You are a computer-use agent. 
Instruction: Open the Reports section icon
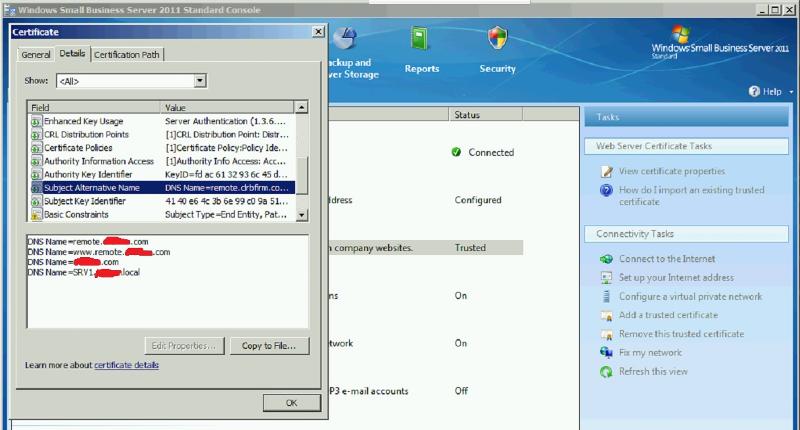pyautogui.click(x=419, y=39)
